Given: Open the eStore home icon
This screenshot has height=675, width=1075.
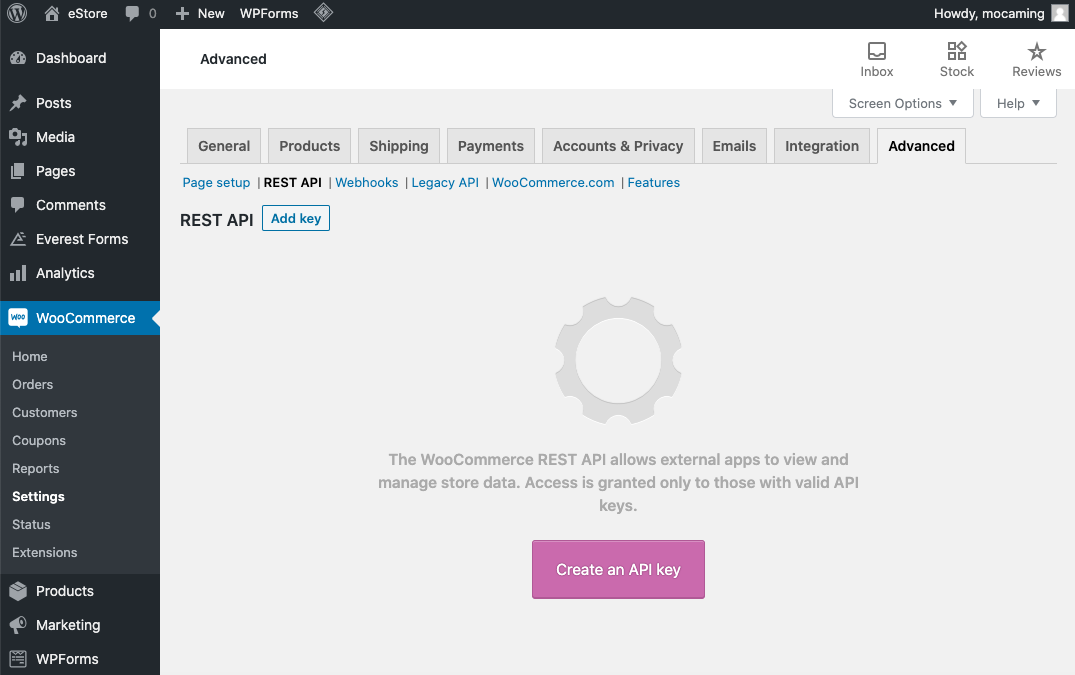Looking at the screenshot, I should tap(51, 13).
